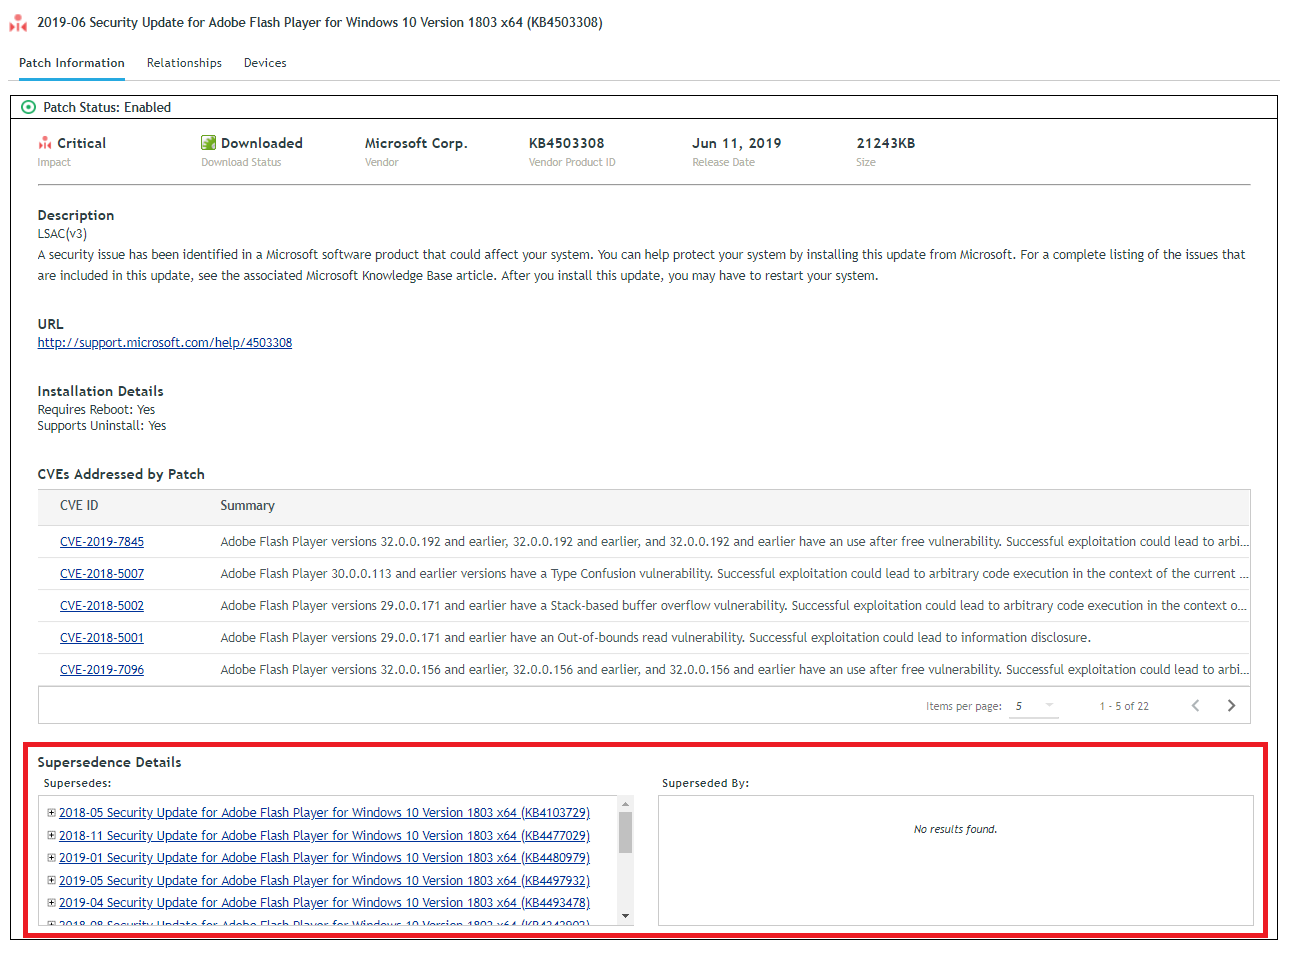Click the Microsoft Corp. vendor value
Image resolution: width=1289 pixels, height=955 pixels.
[416, 143]
